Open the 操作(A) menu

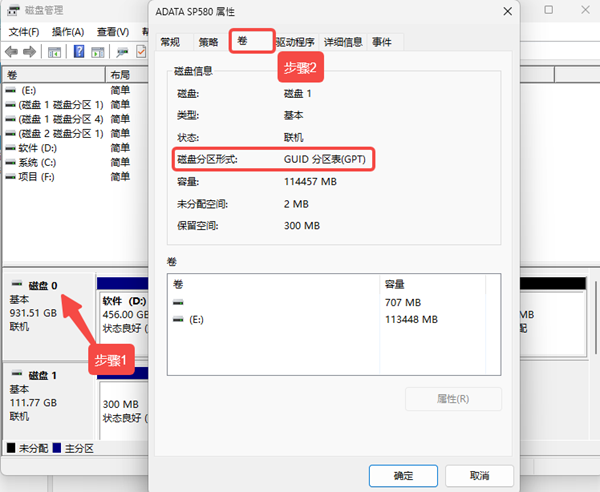coord(69,31)
